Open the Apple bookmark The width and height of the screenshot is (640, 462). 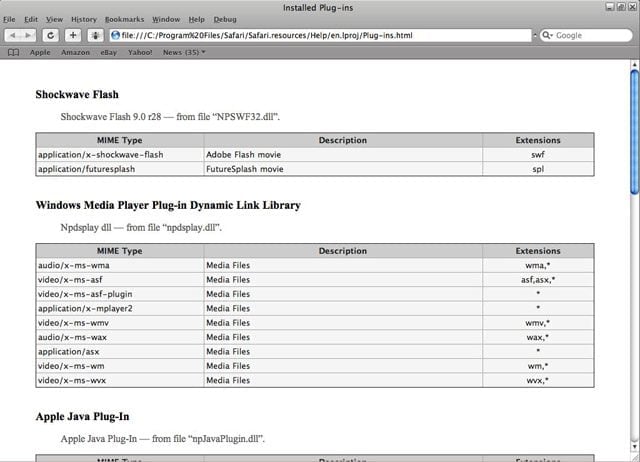pyautogui.click(x=40, y=52)
